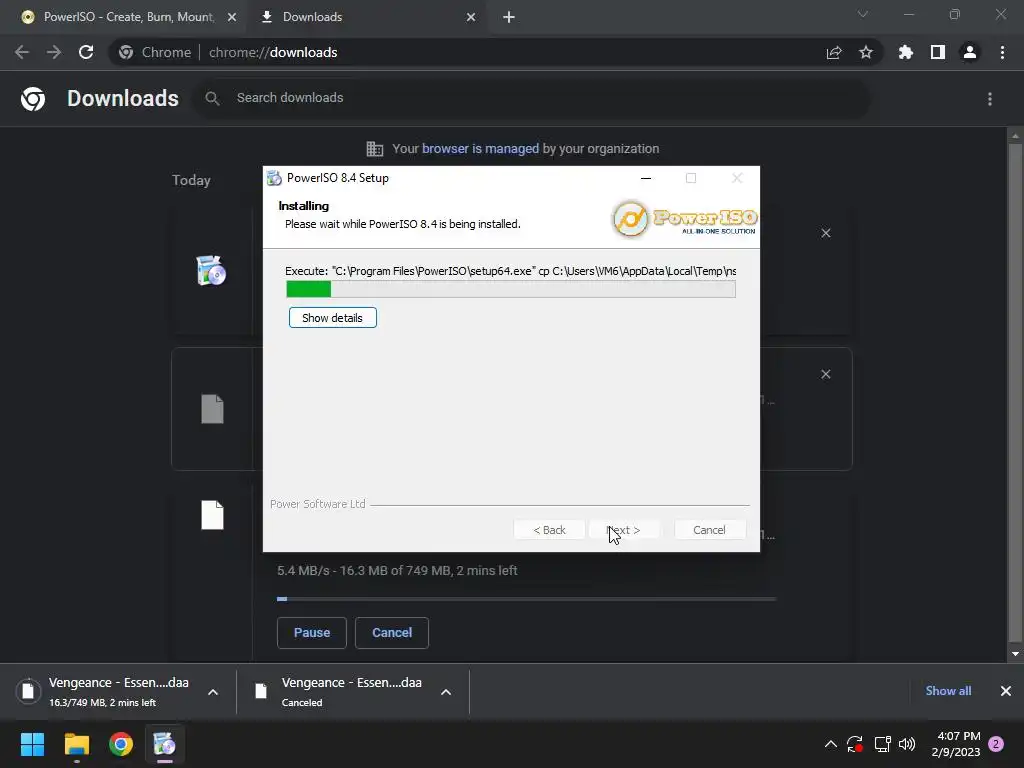Click the Next button in Setup
The width and height of the screenshot is (1024, 768).
coord(624,530)
